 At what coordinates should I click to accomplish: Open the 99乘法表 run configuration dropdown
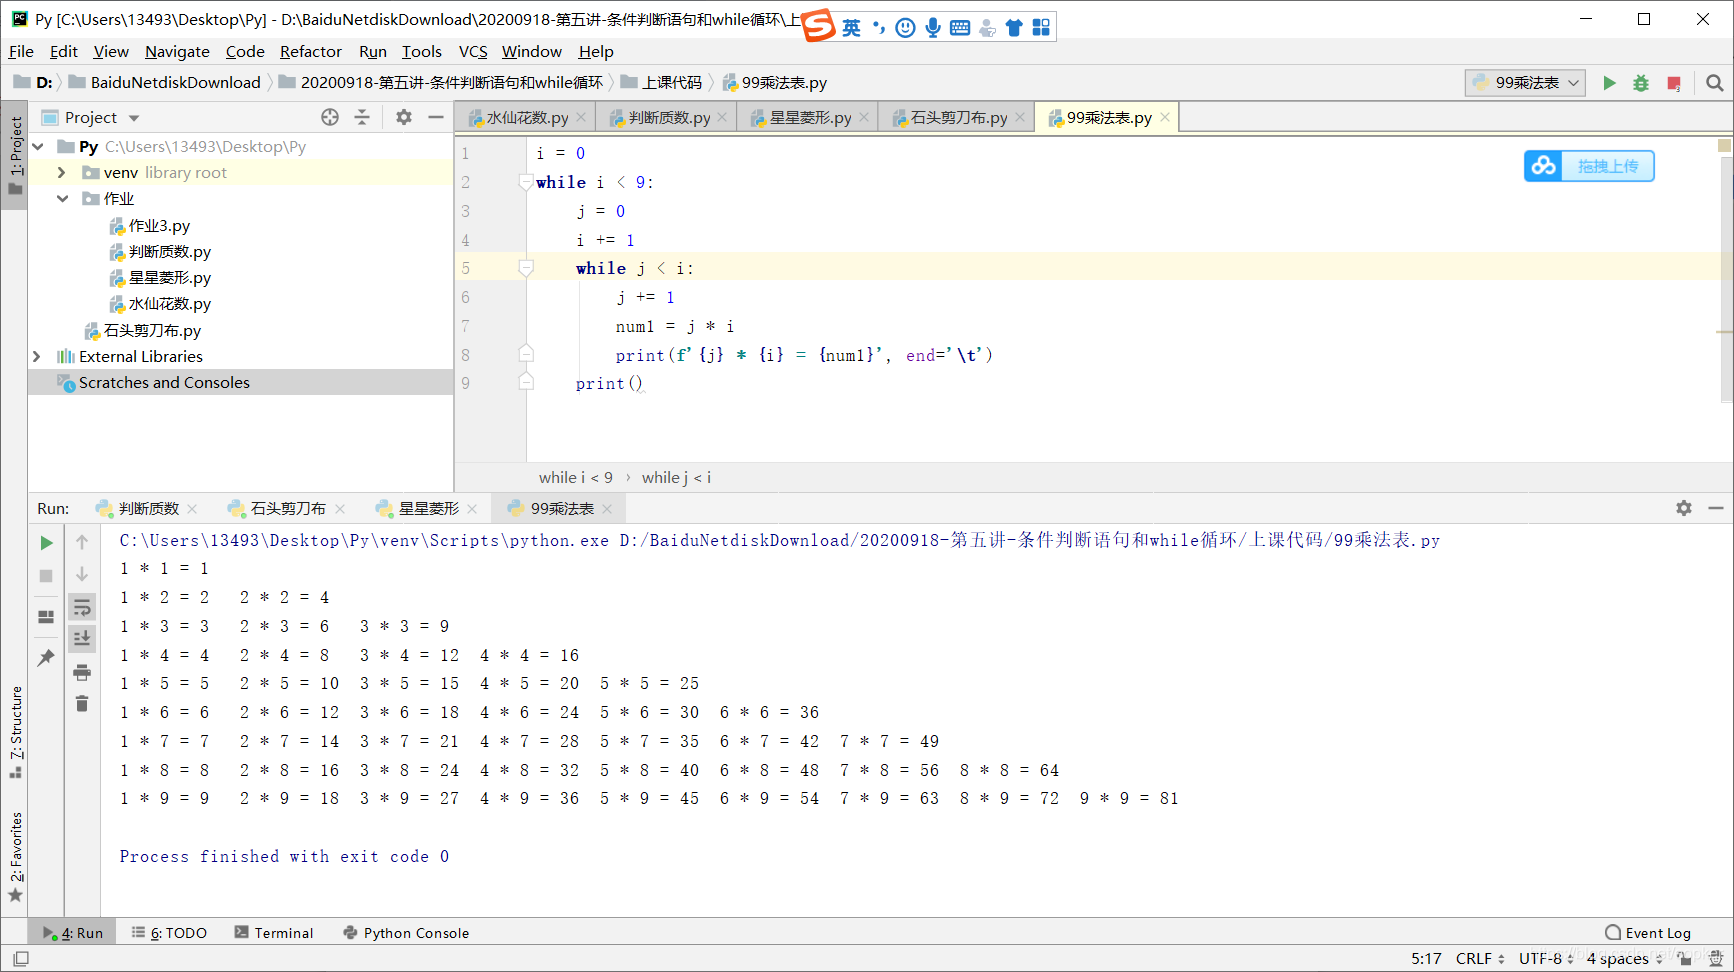click(1526, 83)
